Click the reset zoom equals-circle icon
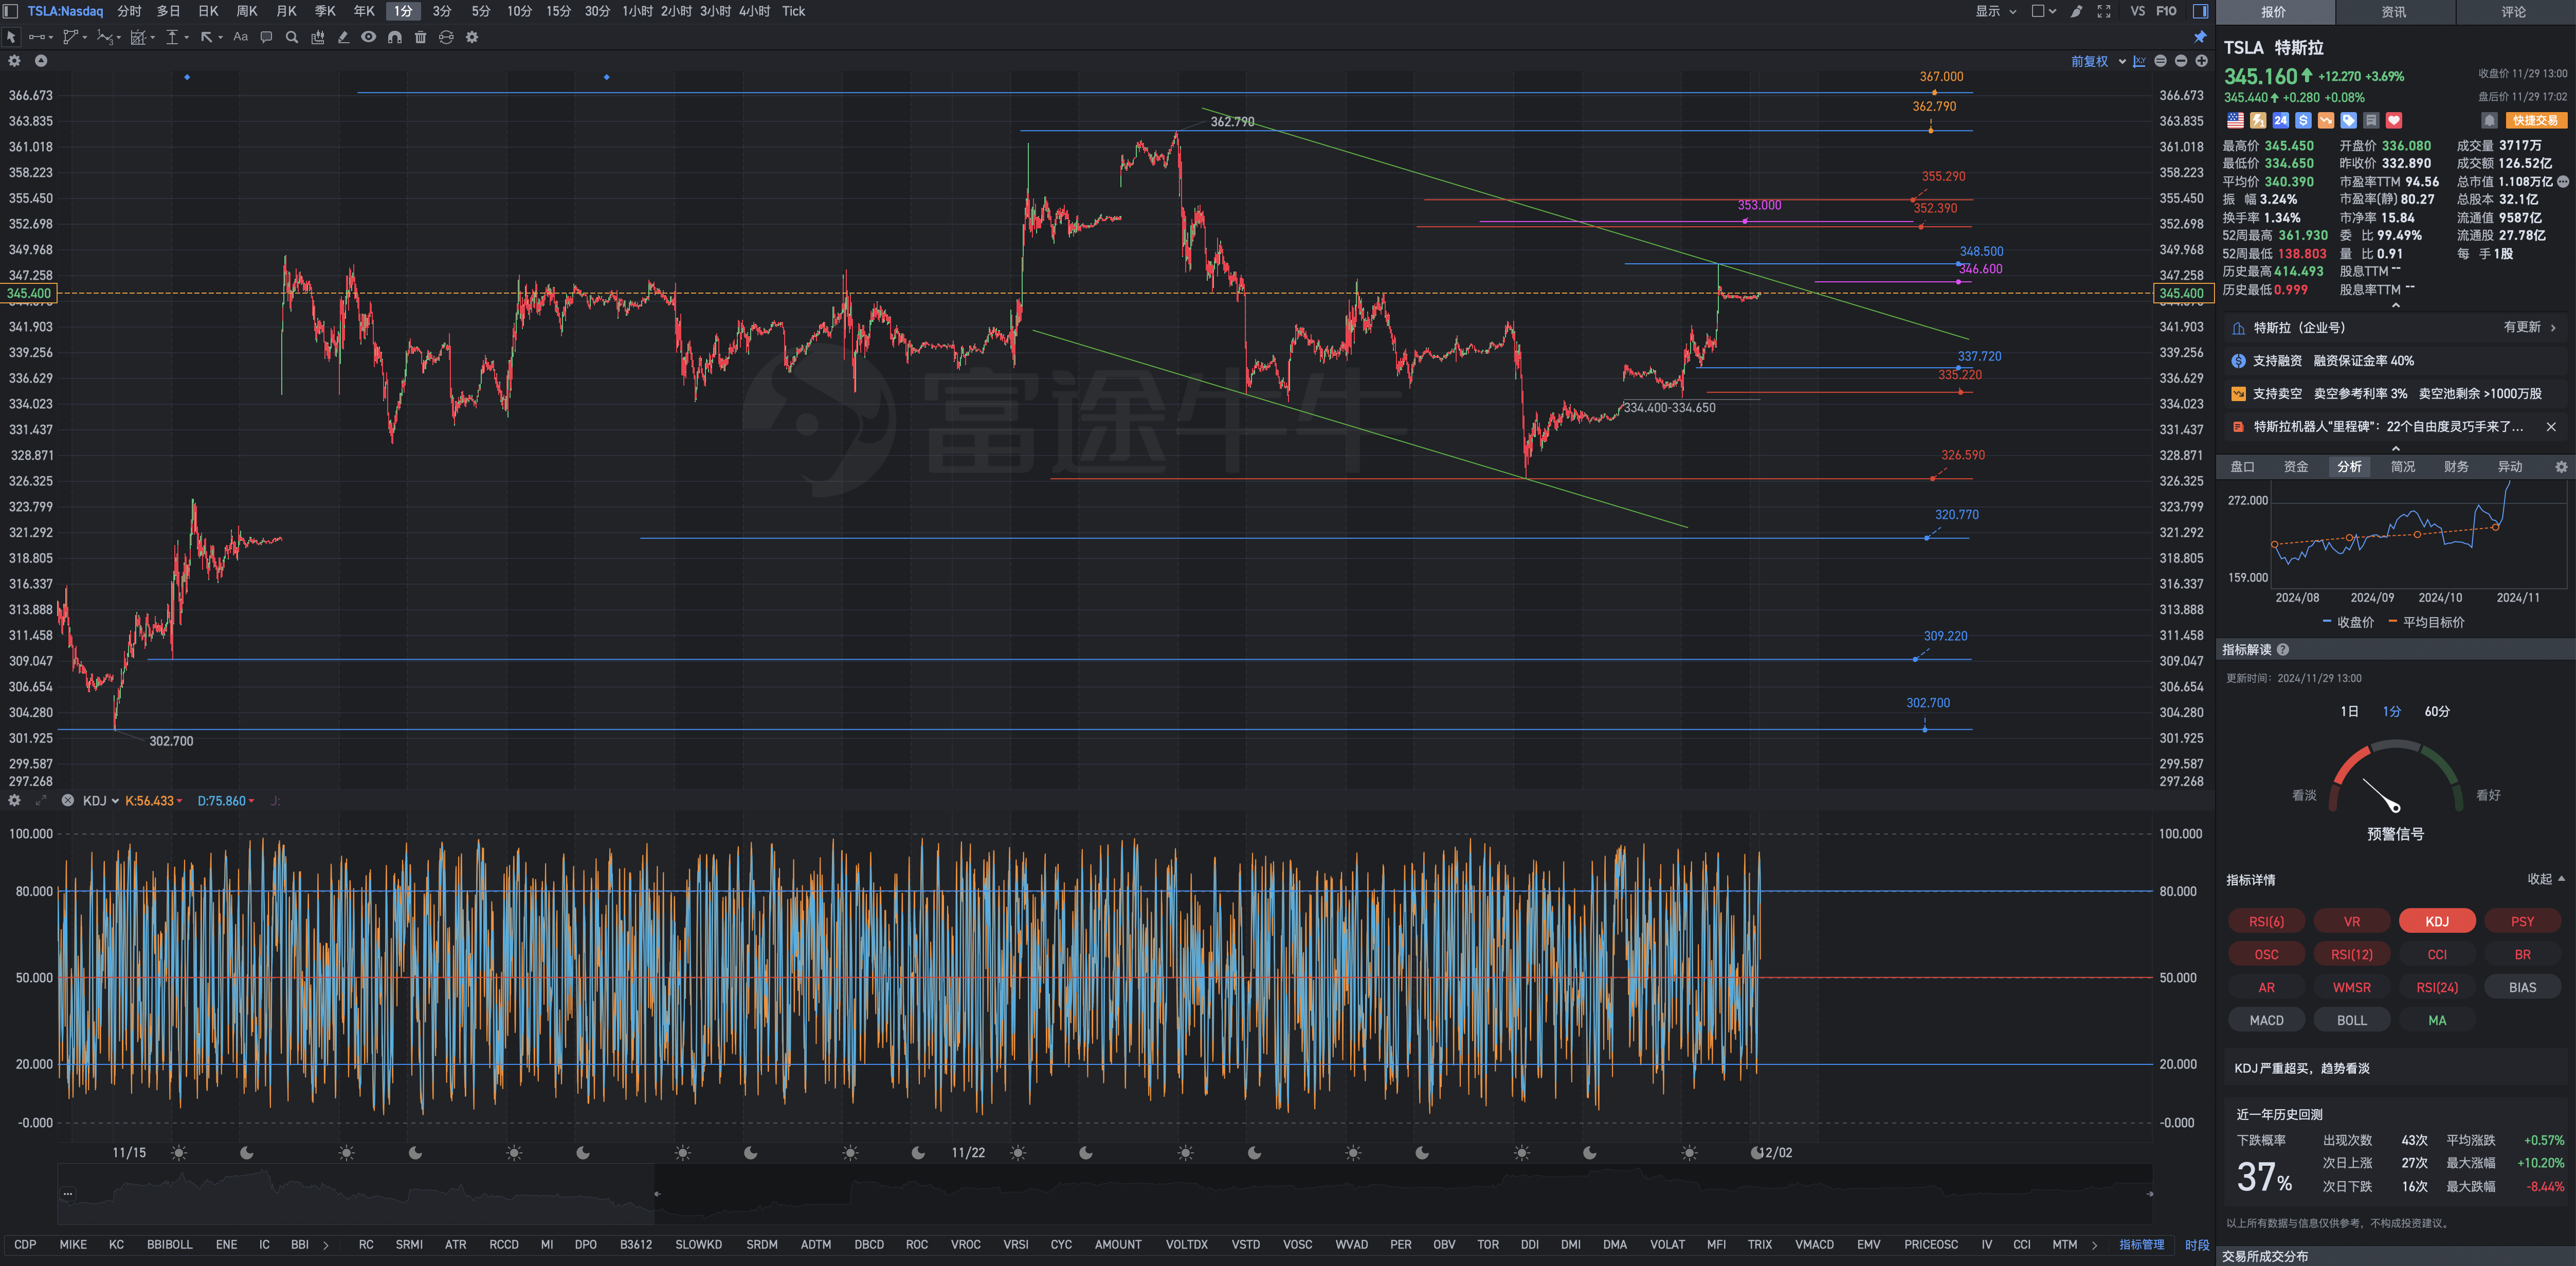This screenshot has width=2576, height=1266. (2160, 61)
